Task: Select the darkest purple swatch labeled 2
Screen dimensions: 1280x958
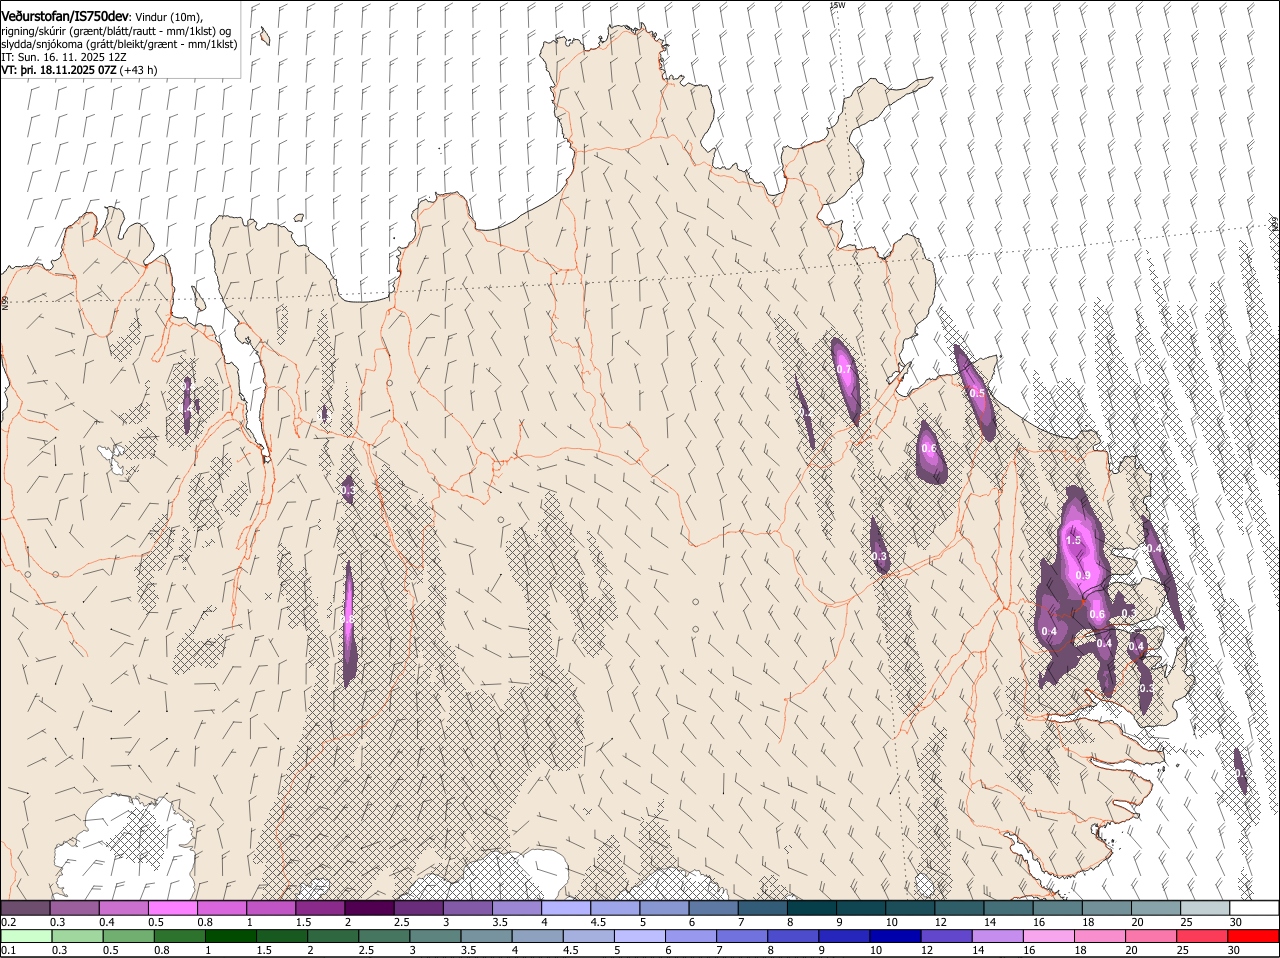Action: [369, 908]
